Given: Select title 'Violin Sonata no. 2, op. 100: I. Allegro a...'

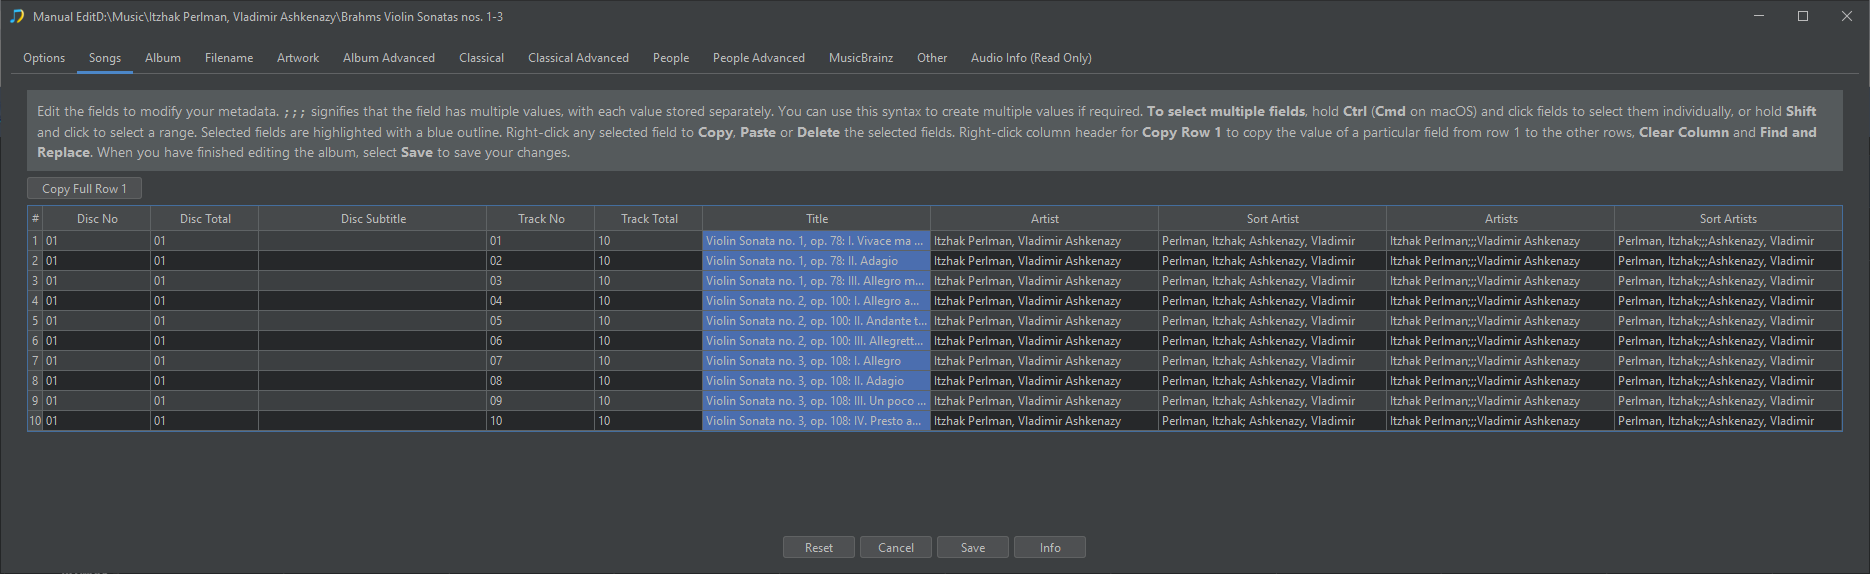Looking at the screenshot, I should point(817,301).
